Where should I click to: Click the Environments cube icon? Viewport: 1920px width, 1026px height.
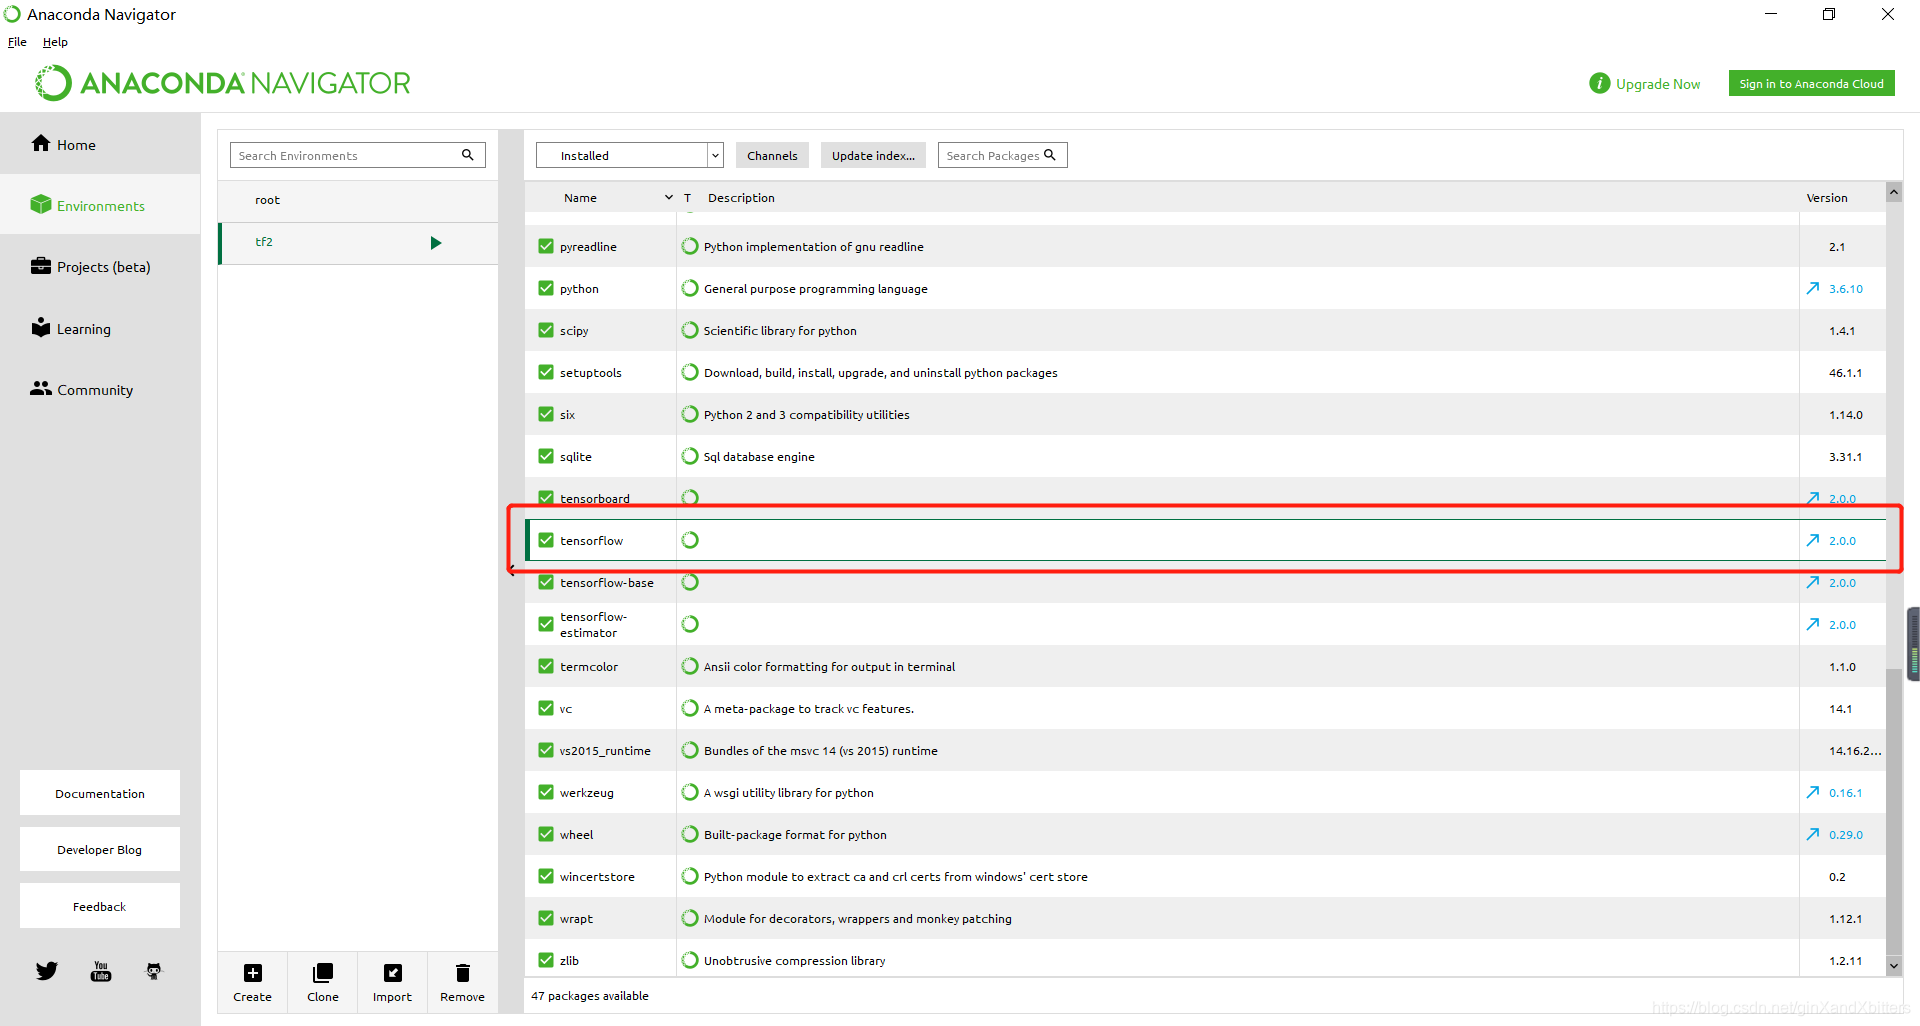tap(41, 204)
